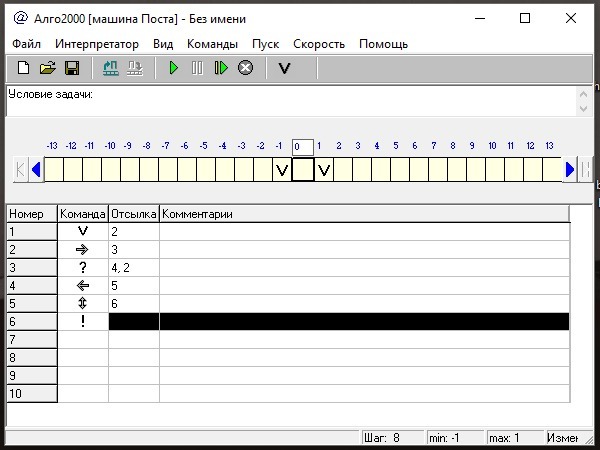Click the V mark toolbar button
The height and width of the screenshot is (450, 600).
(x=284, y=68)
